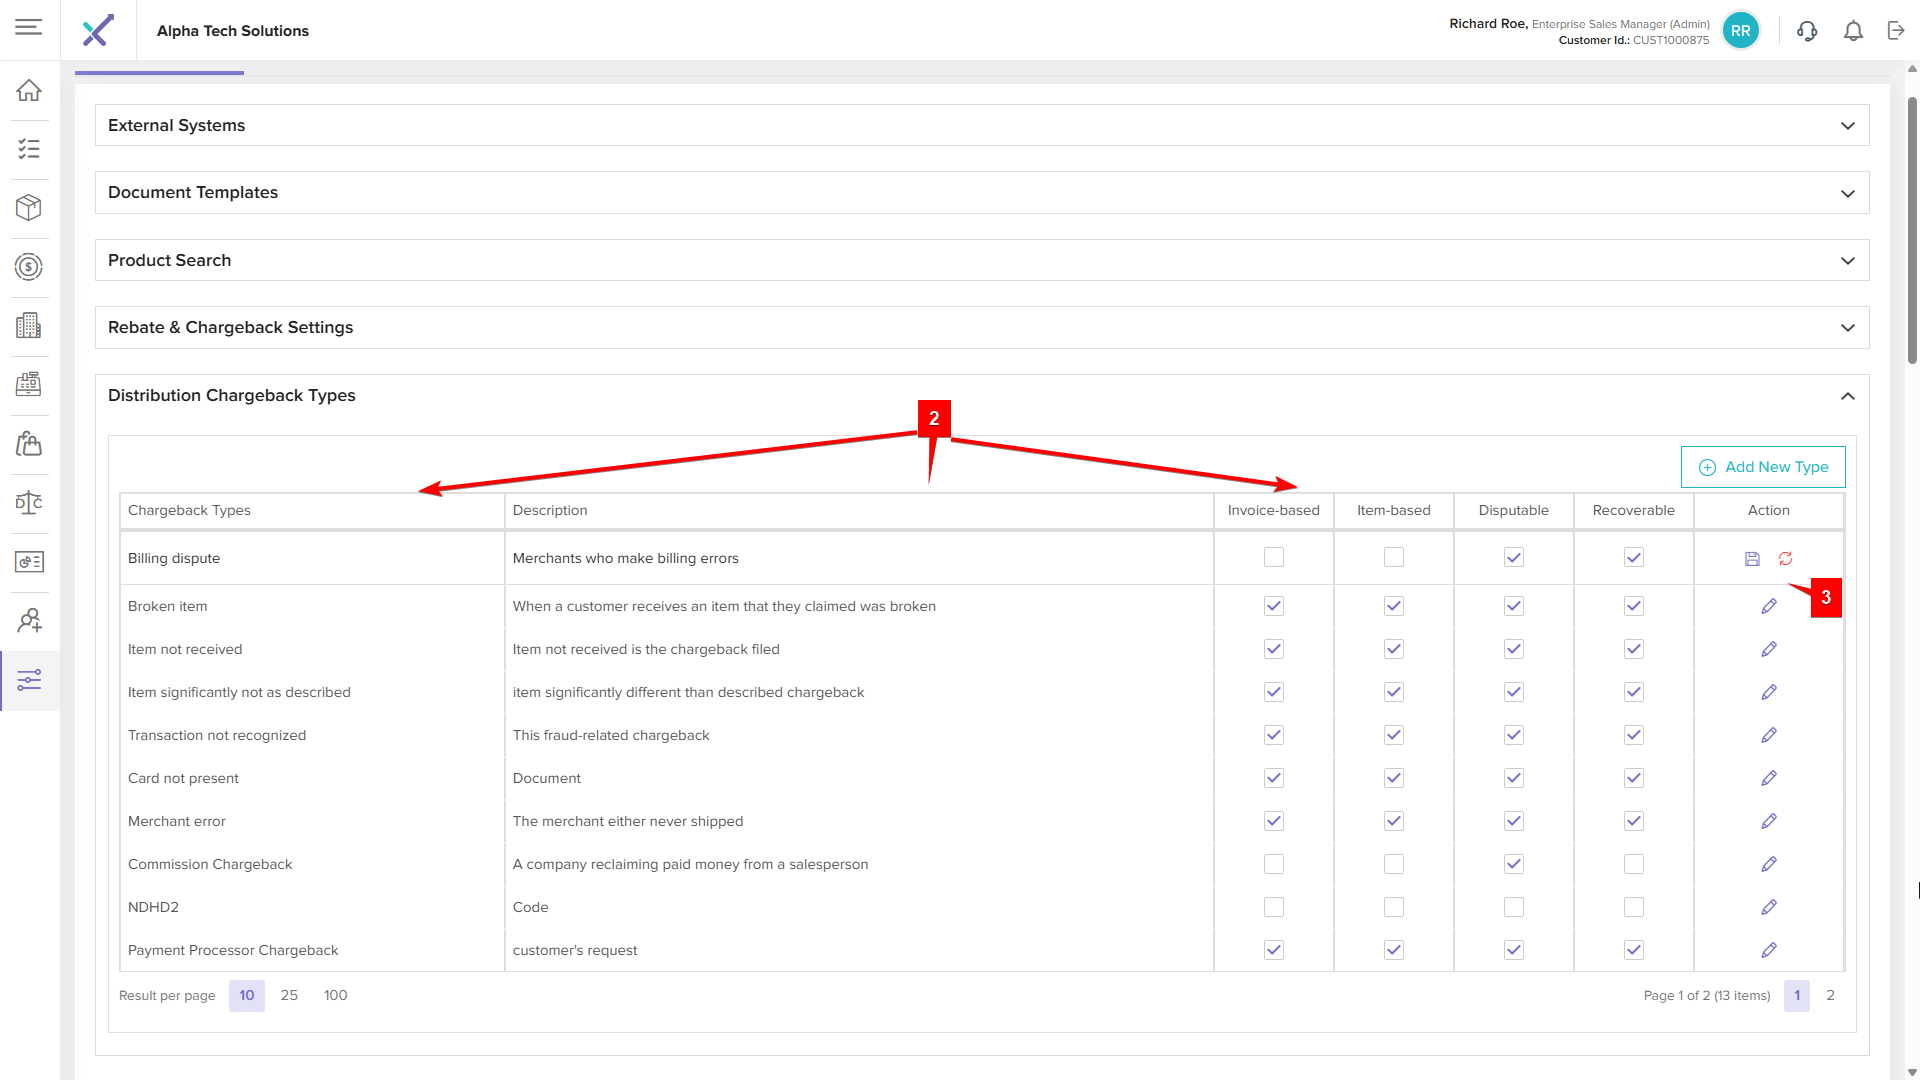1920x1080 pixels.
Task: Check Invoice-based for Billing dispute
Action: coord(1273,558)
